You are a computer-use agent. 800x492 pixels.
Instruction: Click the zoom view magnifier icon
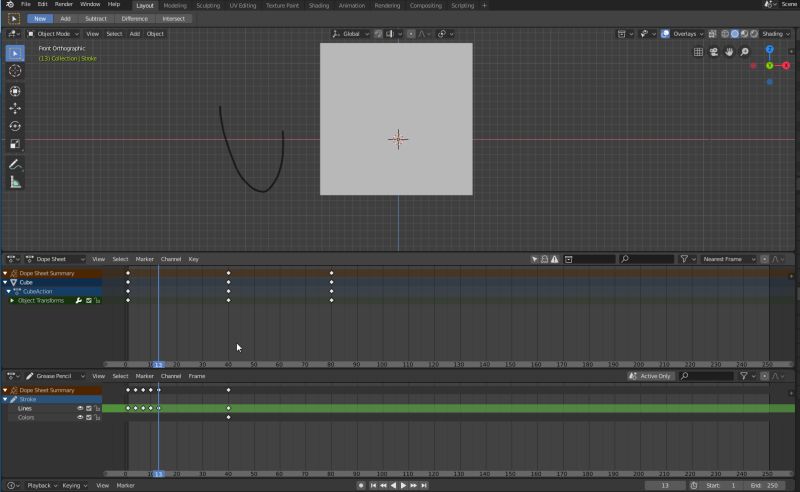745,52
